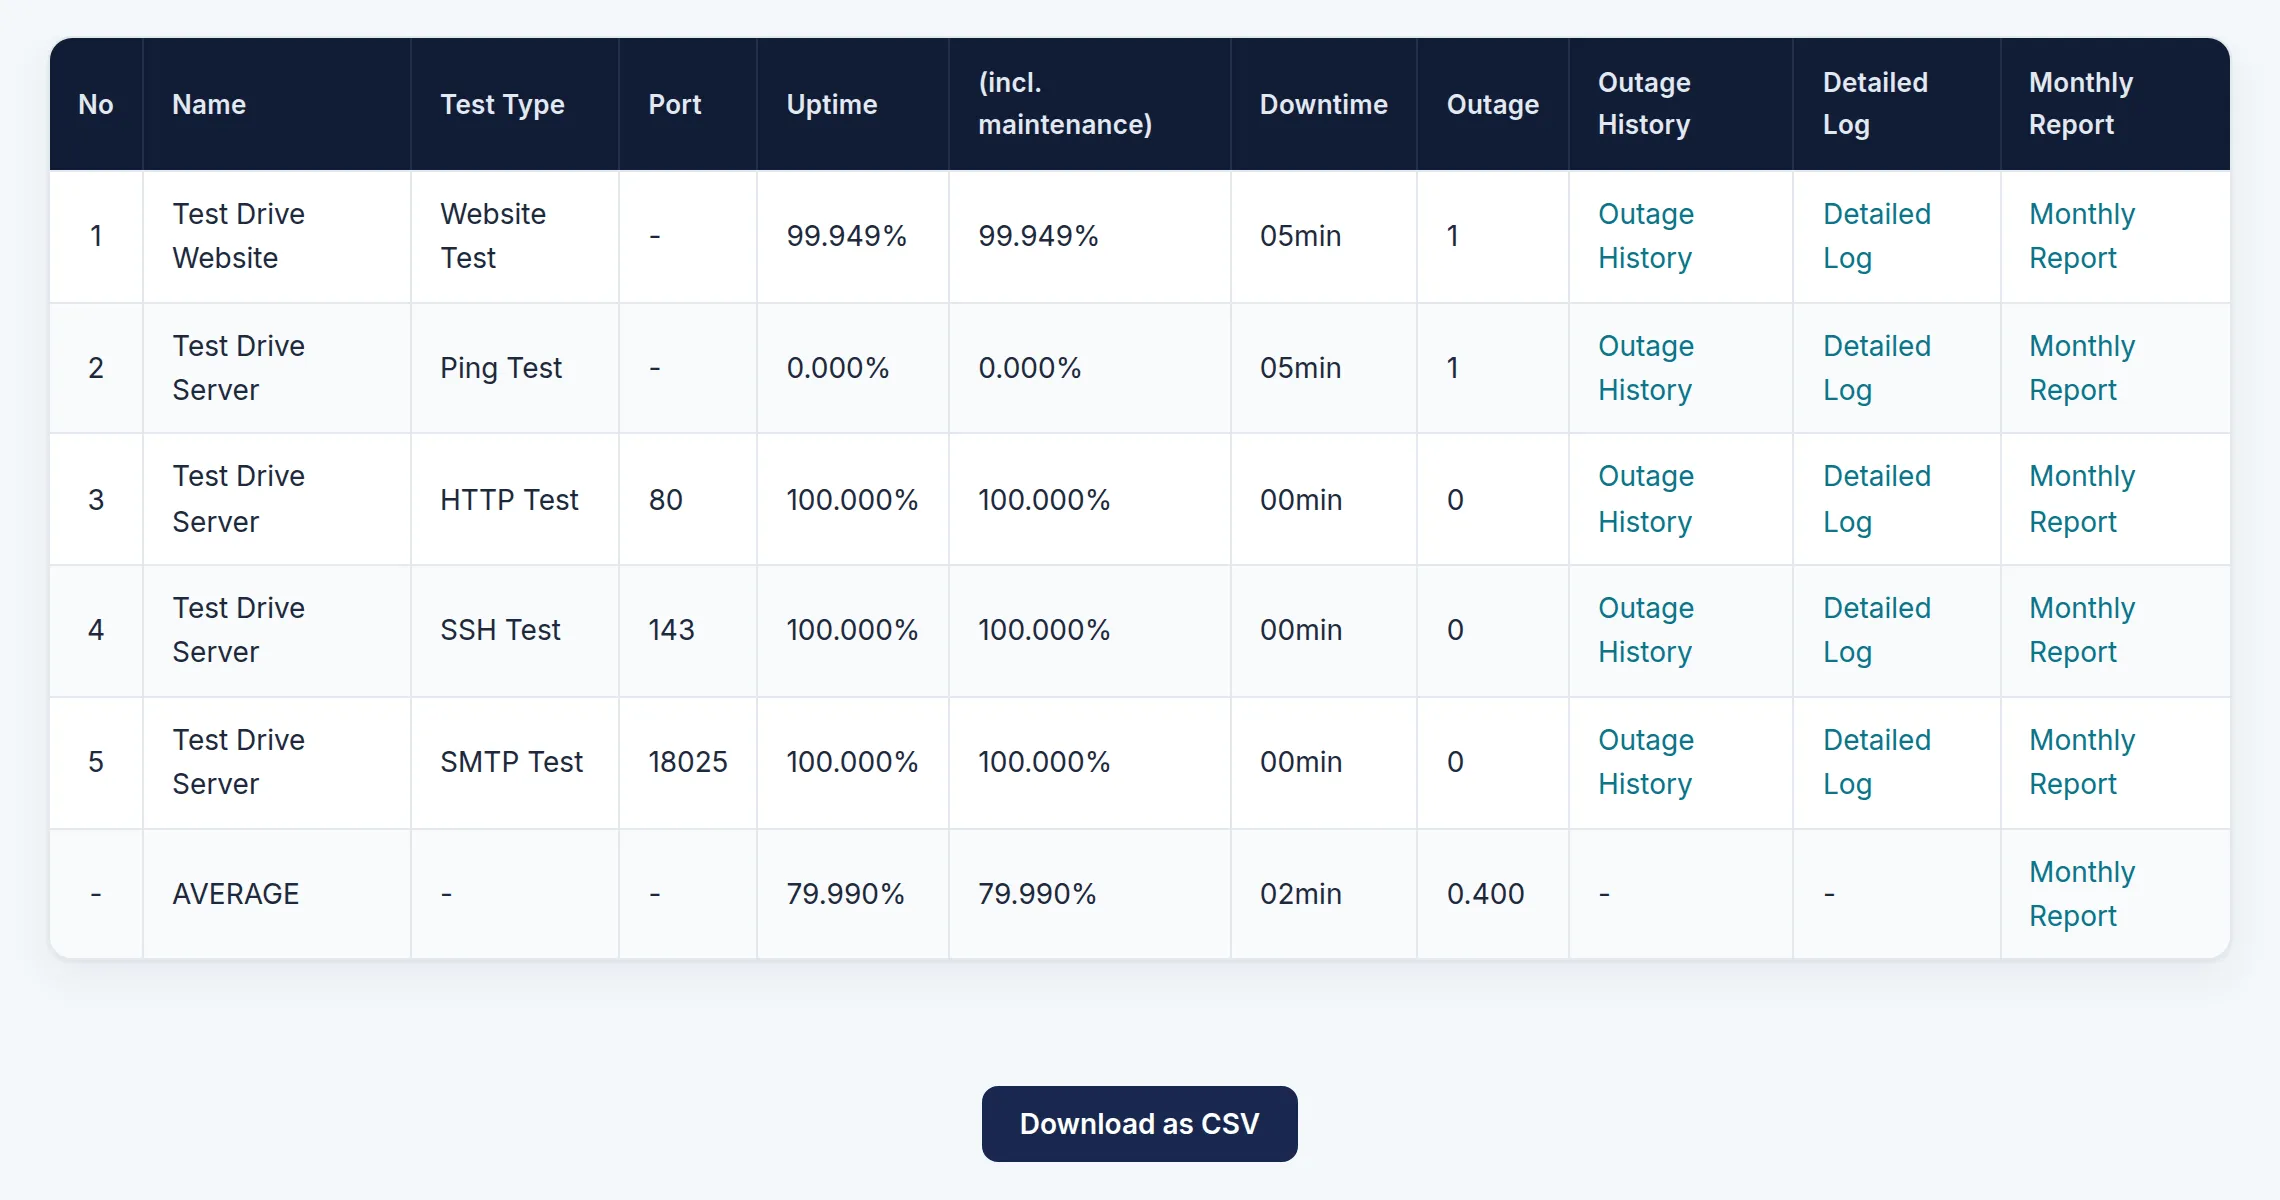The image size is (2280, 1200).
Task: Click the 02min average downtime
Action: (x=1300, y=894)
